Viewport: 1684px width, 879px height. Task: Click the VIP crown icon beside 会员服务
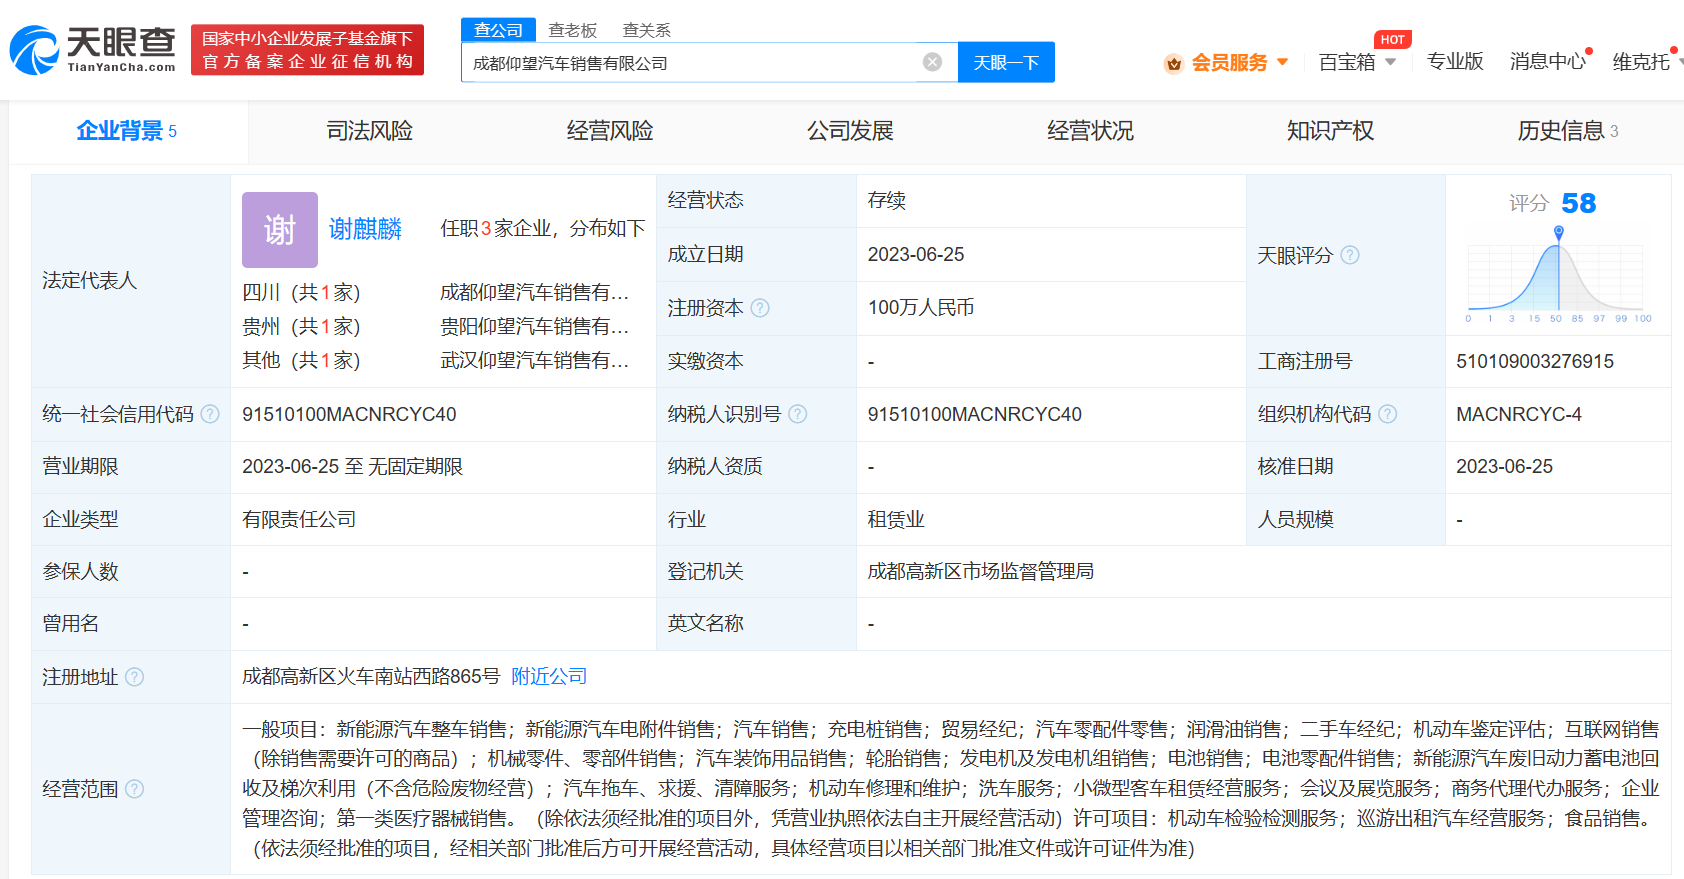(1174, 63)
